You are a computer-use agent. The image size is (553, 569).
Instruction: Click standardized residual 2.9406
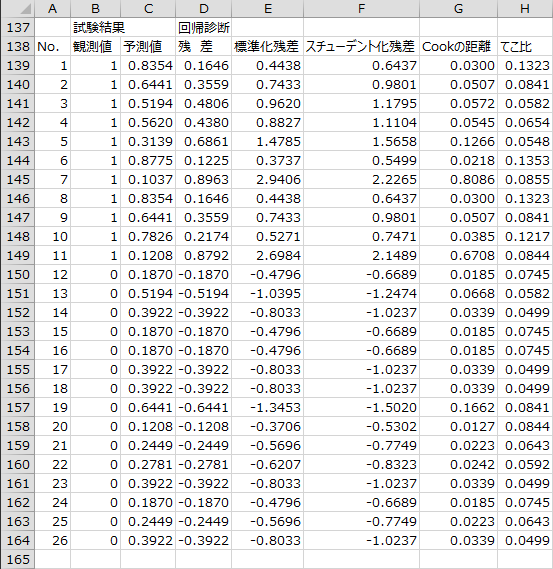pyautogui.click(x=267, y=179)
